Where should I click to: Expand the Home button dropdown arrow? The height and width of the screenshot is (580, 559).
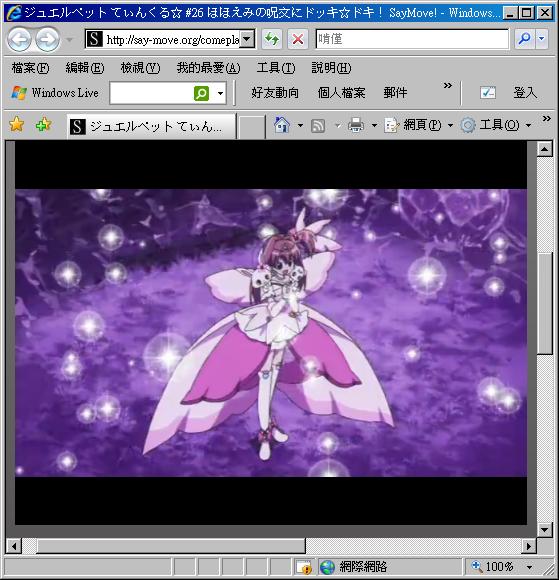tap(300, 125)
